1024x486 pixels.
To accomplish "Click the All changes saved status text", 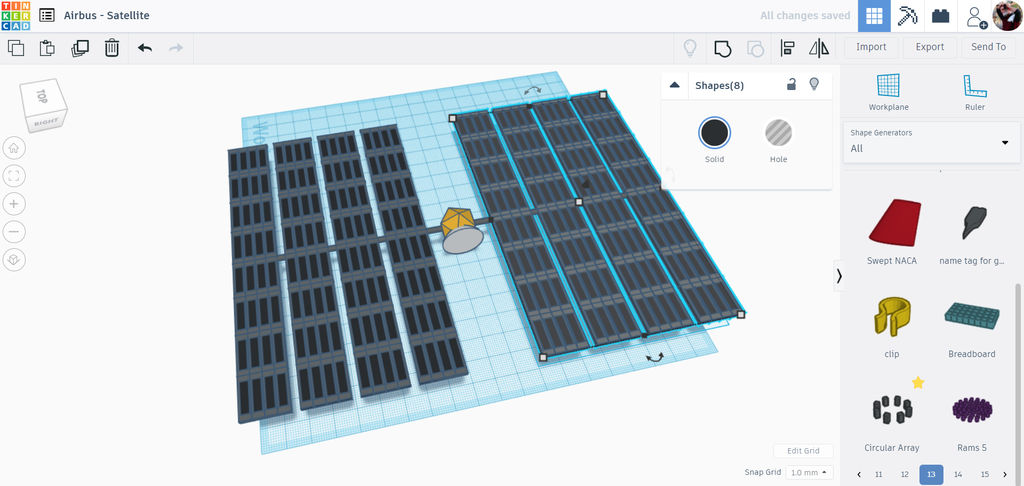I will (805, 16).
